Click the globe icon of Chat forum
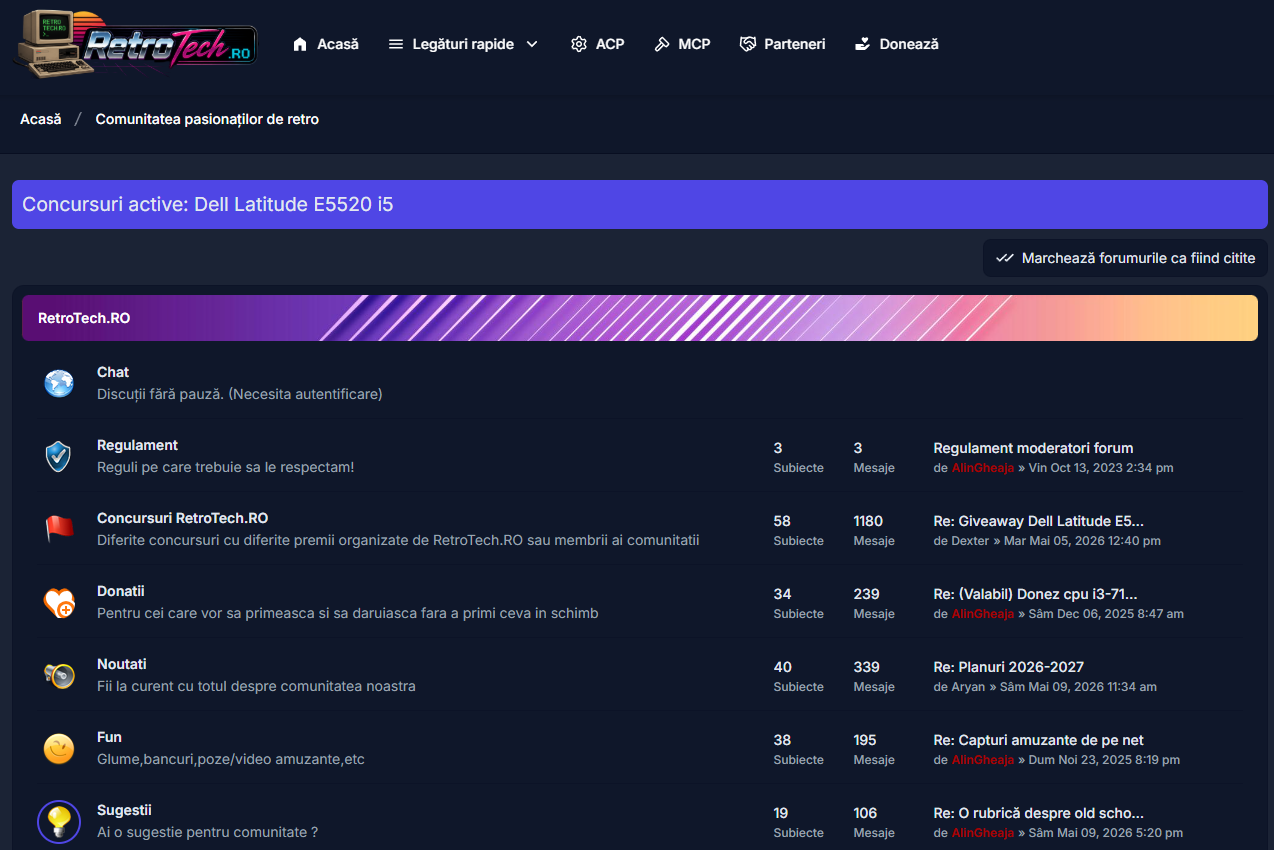The height and width of the screenshot is (850, 1274). coord(59,383)
